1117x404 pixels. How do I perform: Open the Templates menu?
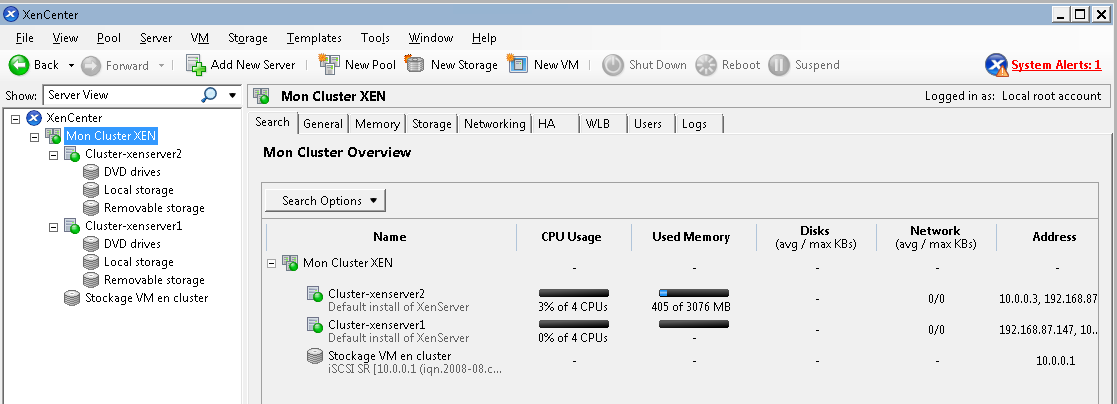coord(314,38)
